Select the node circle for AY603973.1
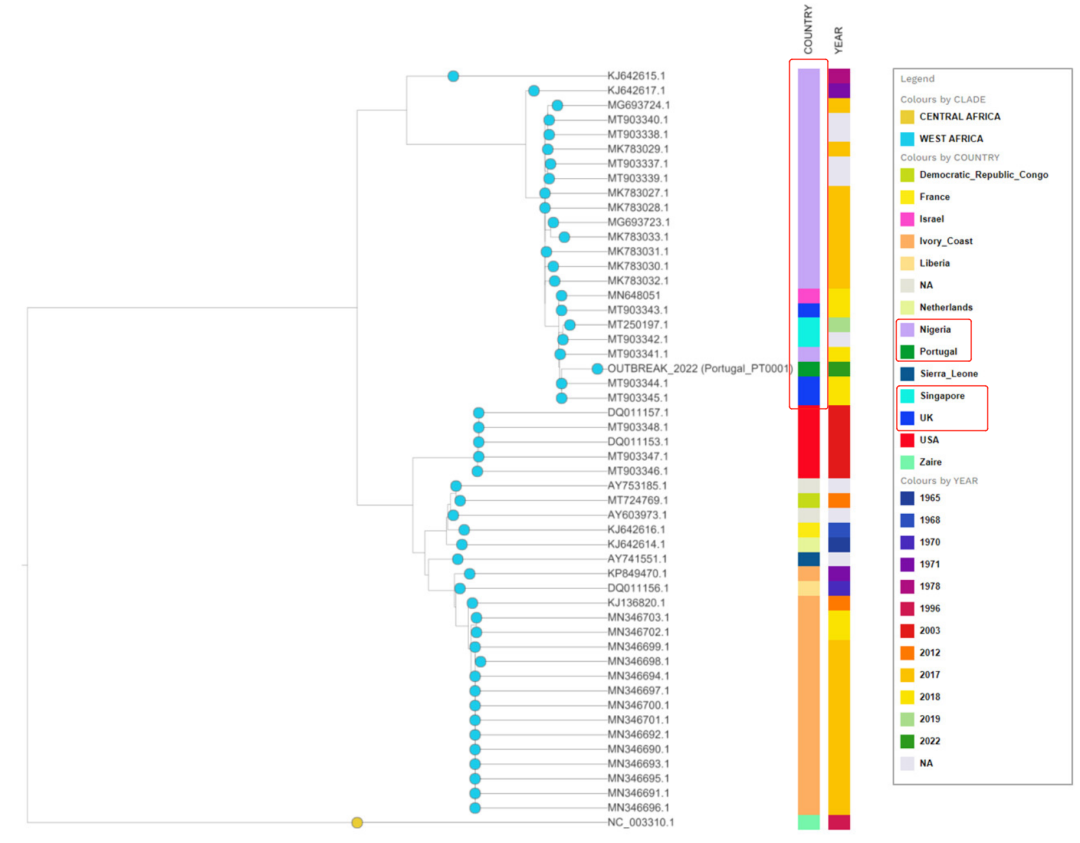The image size is (1080, 843). click(x=453, y=515)
